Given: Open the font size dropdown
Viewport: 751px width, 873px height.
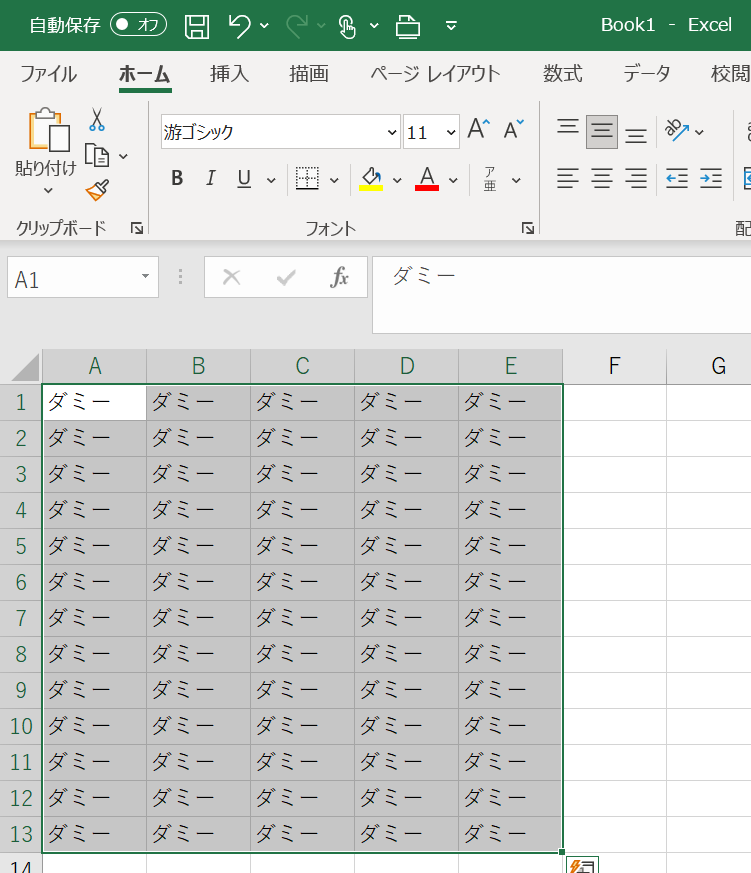Looking at the screenshot, I should pyautogui.click(x=450, y=132).
